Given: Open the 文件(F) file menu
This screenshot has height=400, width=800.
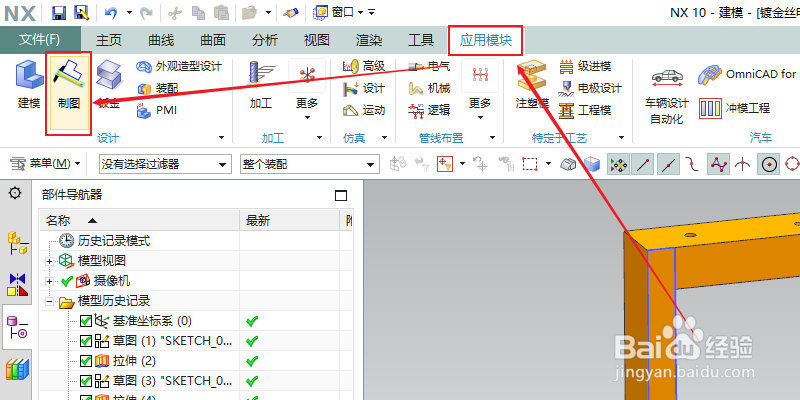Looking at the screenshot, I should [40, 40].
